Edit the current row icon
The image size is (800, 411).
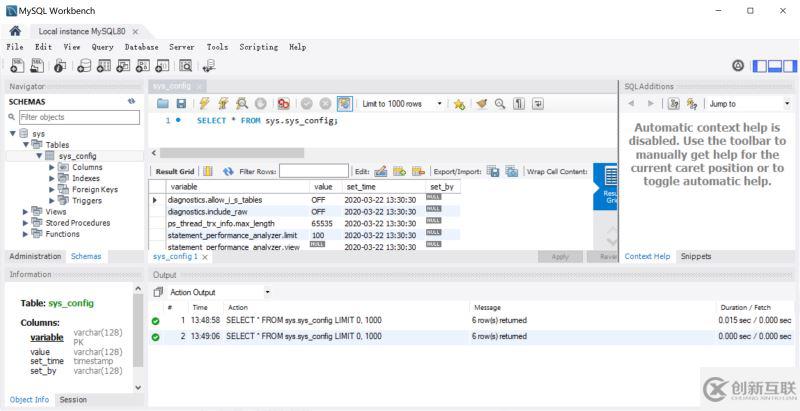tap(381, 172)
